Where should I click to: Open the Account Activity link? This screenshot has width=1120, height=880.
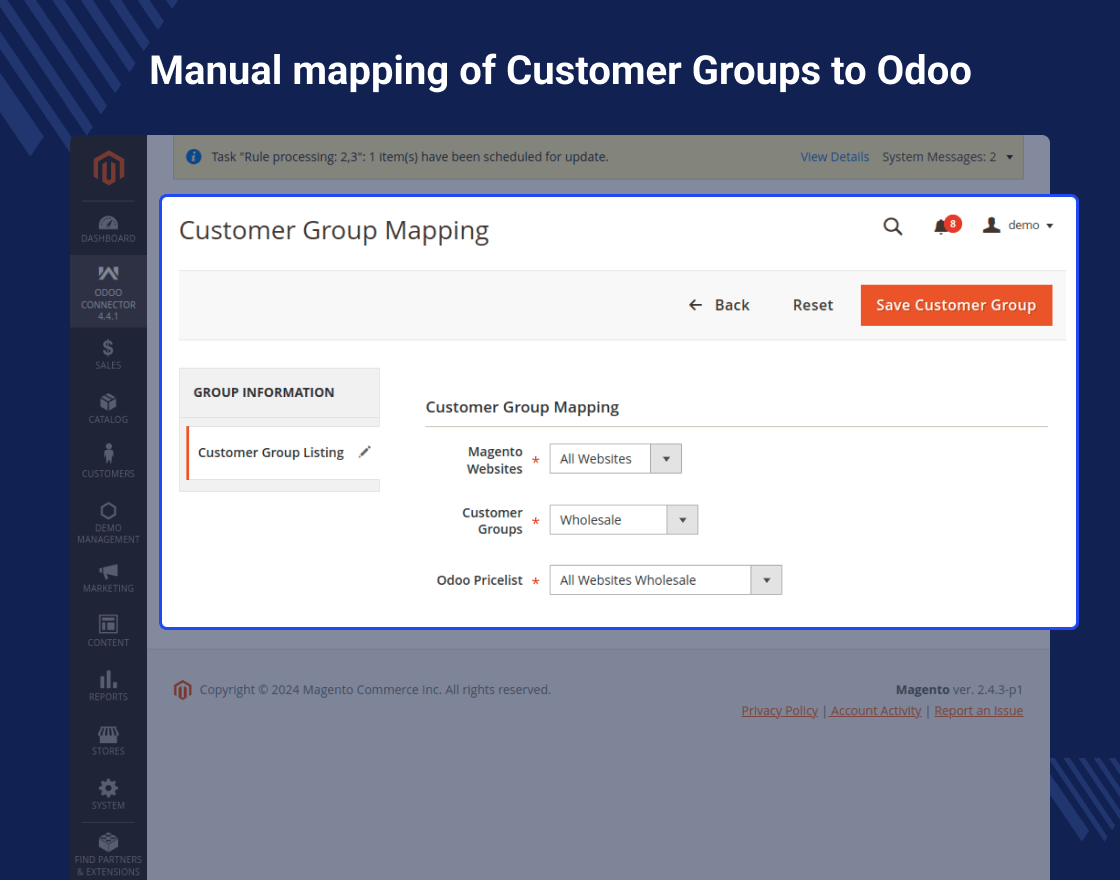(x=876, y=711)
